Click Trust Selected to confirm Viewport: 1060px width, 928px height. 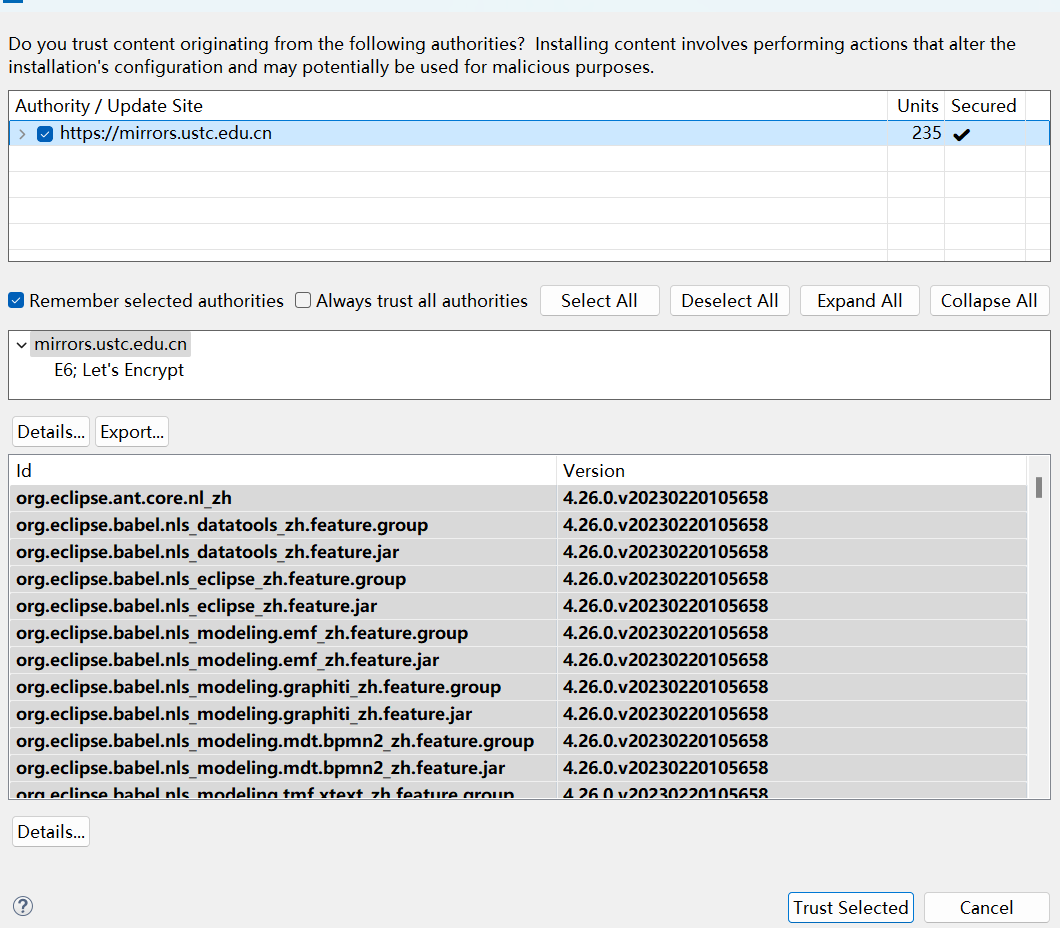coord(850,907)
